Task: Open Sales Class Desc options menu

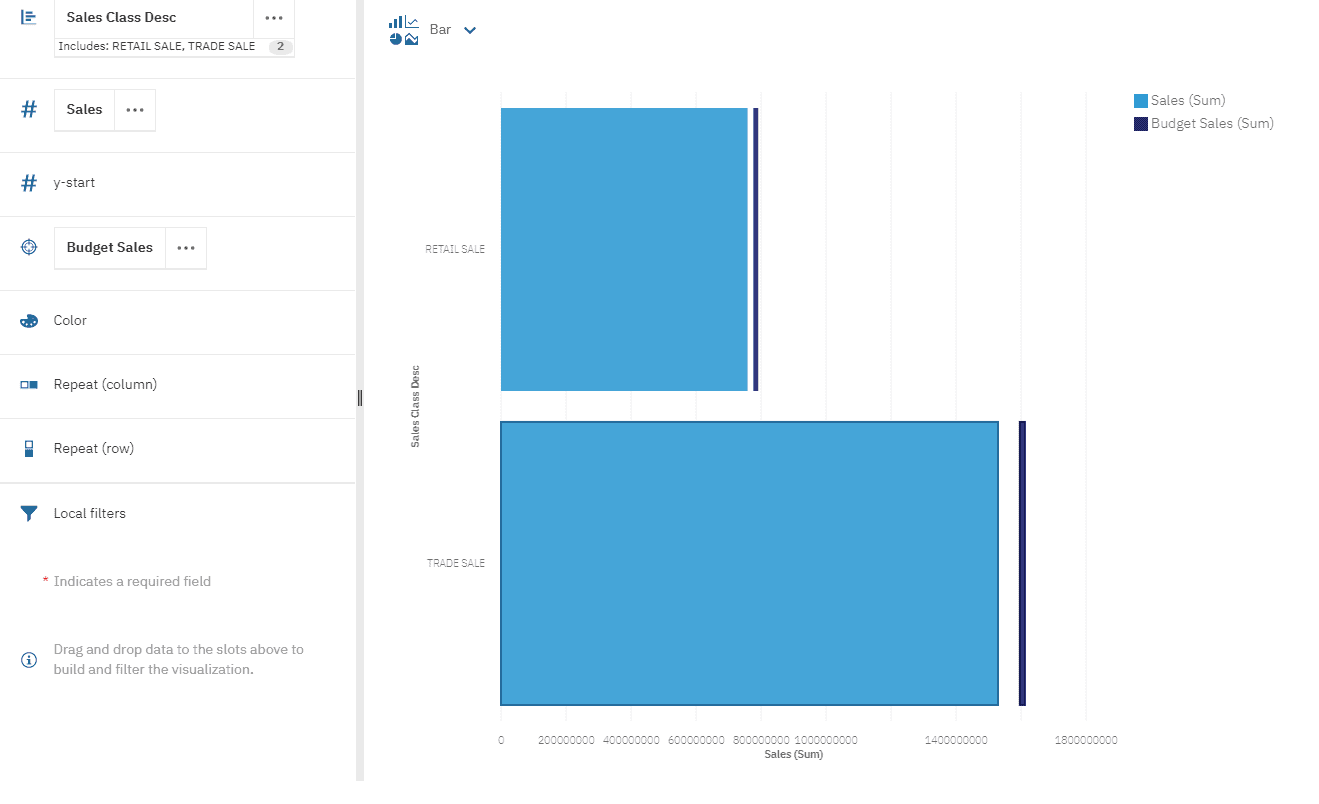Action: click(x=274, y=18)
